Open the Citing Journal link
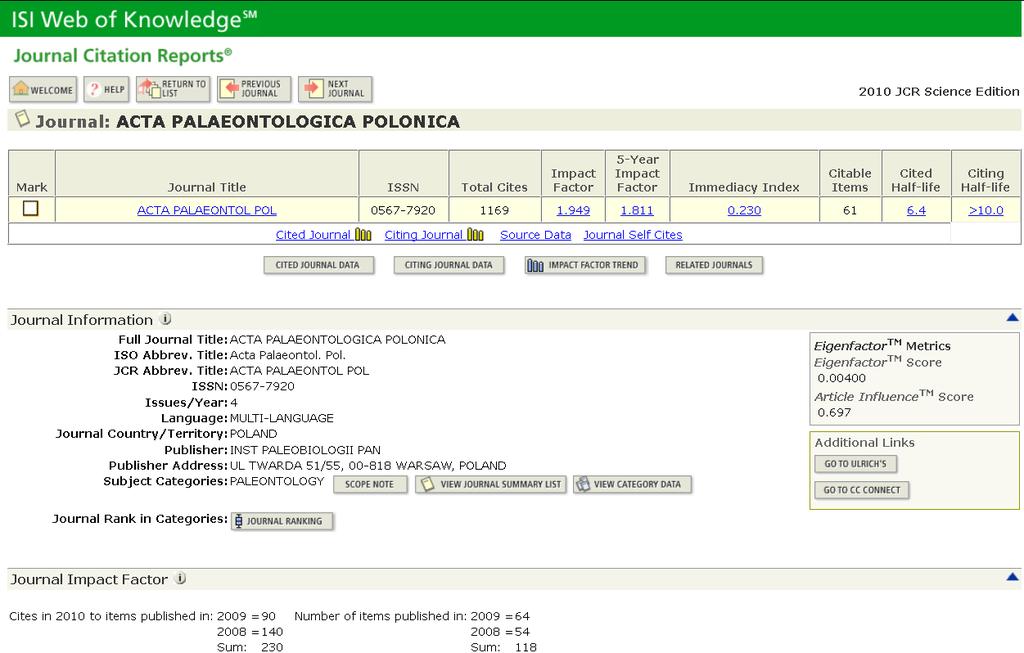The width and height of the screenshot is (1024, 653). pos(423,234)
